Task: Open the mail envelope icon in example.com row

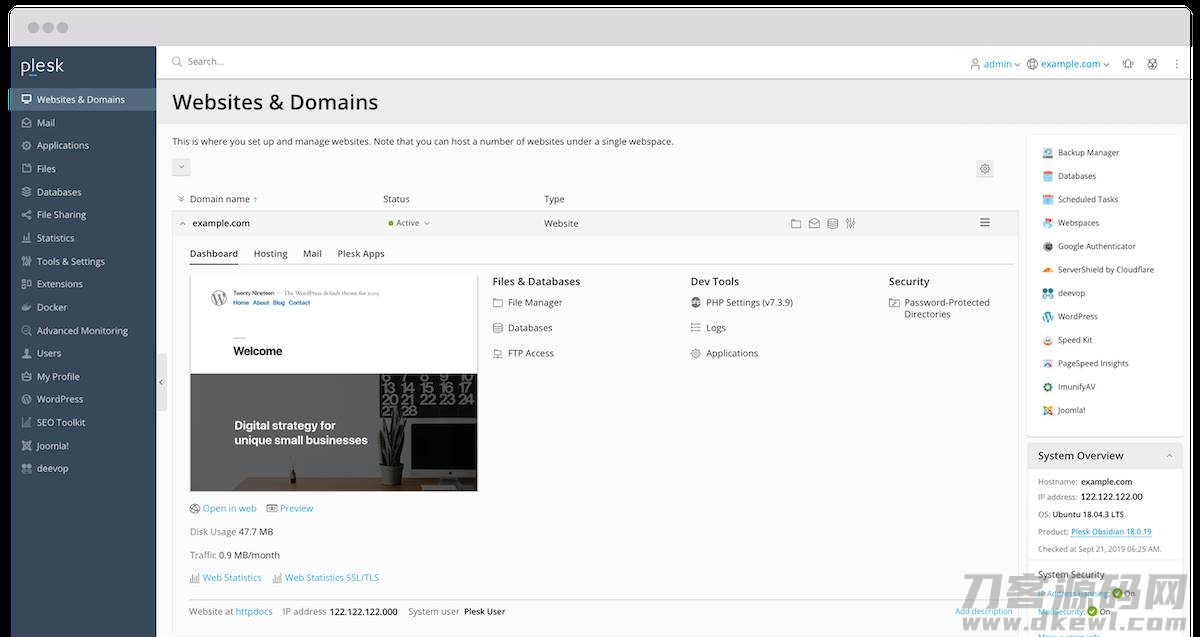Action: [814, 224]
